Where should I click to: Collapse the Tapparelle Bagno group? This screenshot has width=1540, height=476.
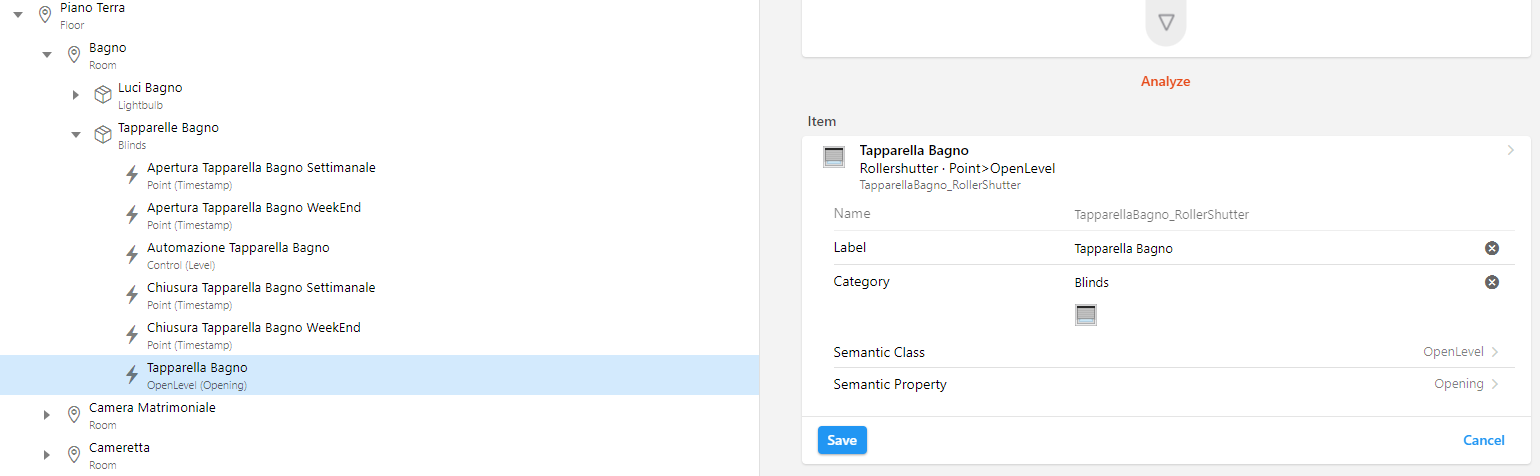click(x=76, y=135)
